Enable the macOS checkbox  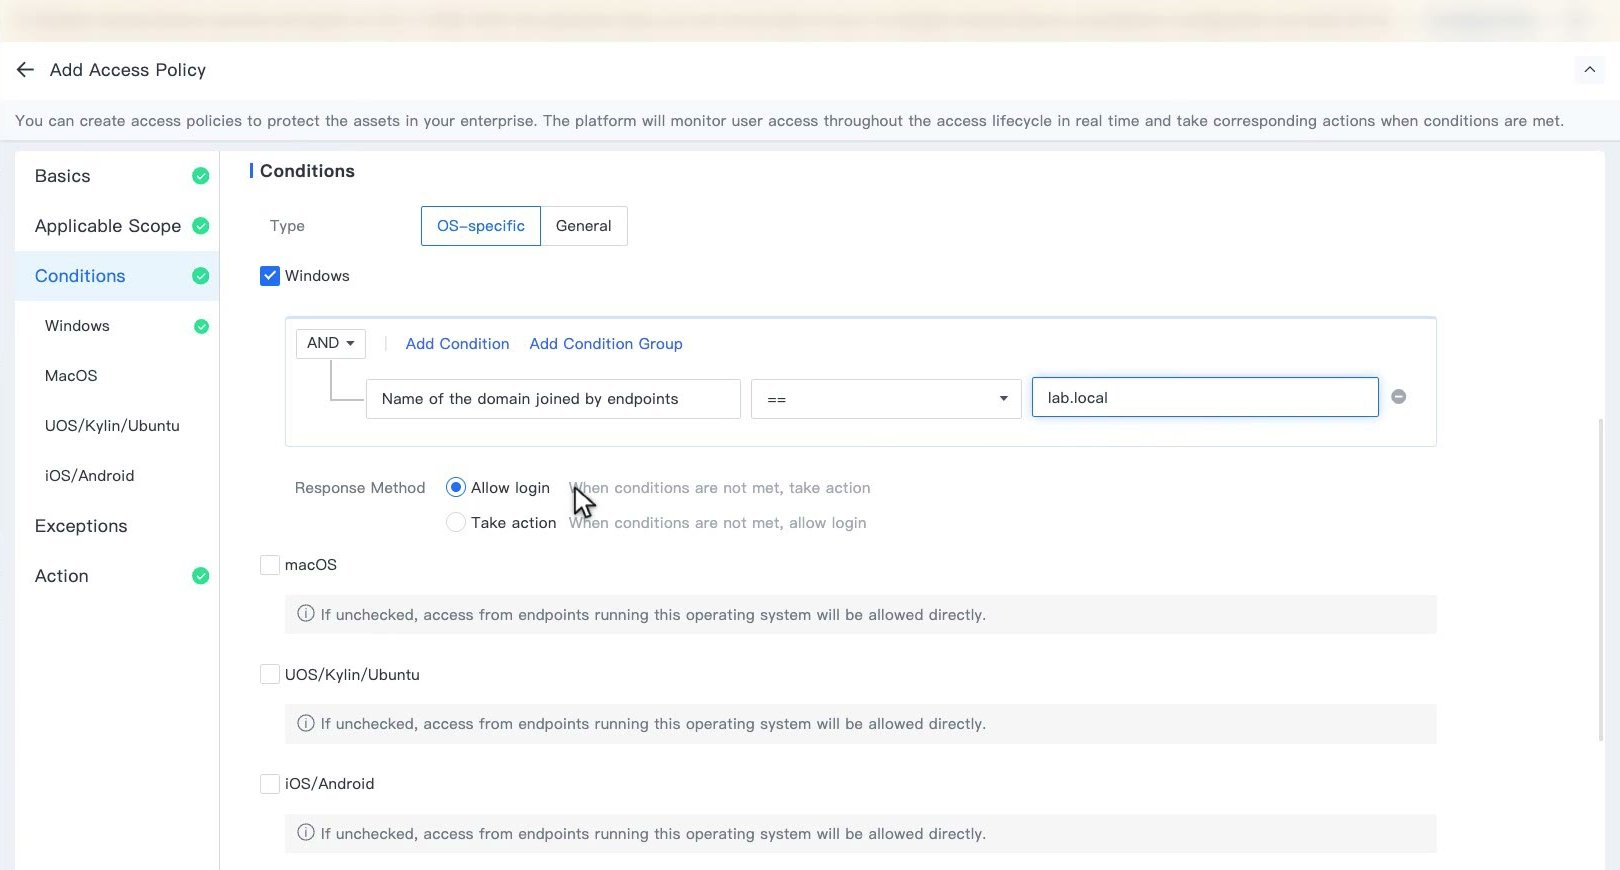pyautogui.click(x=270, y=565)
